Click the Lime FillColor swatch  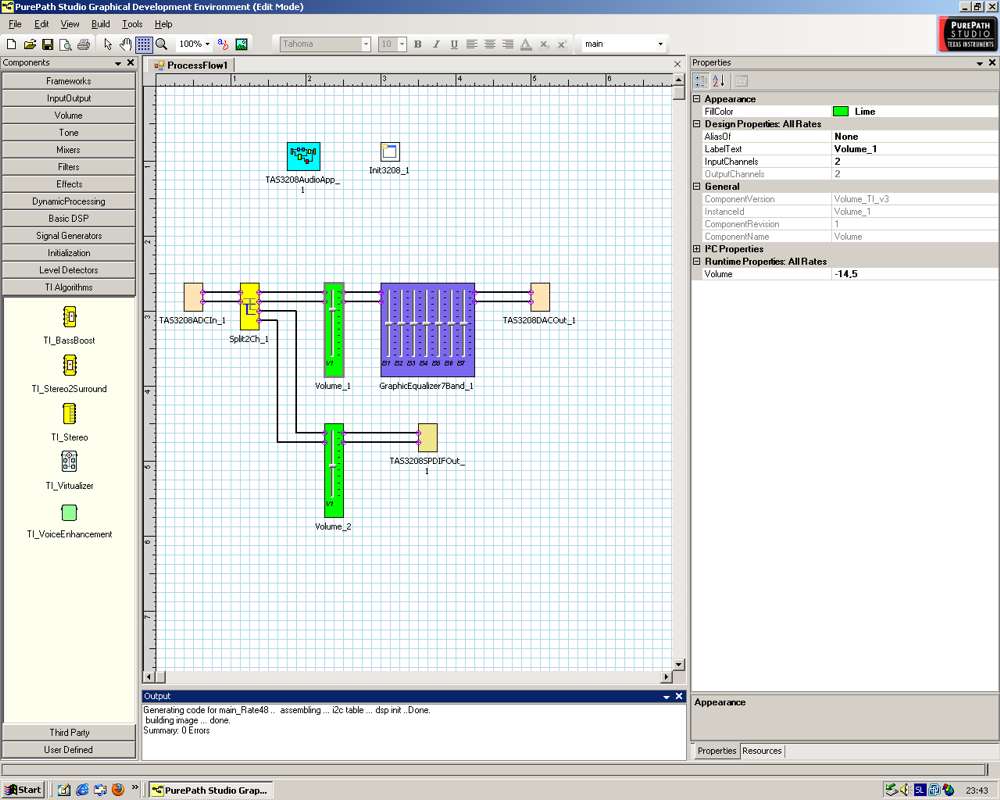[x=841, y=111]
